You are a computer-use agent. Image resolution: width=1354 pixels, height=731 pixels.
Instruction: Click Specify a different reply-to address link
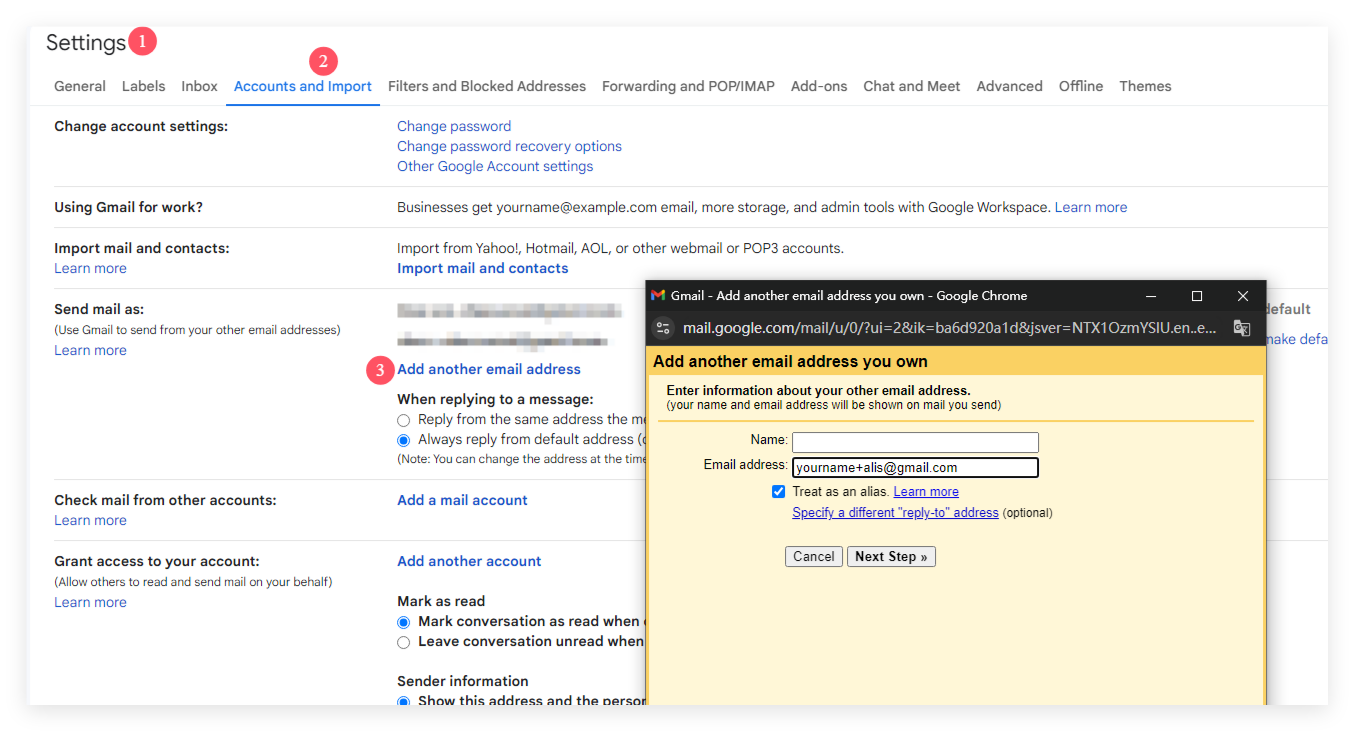(895, 513)
